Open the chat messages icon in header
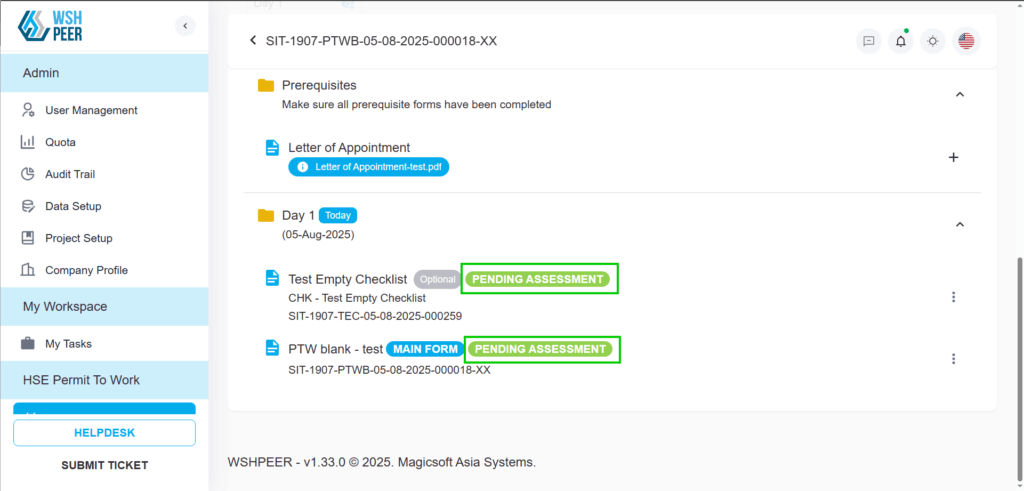This screenshot has width=1024, height=491. (869, 41)
